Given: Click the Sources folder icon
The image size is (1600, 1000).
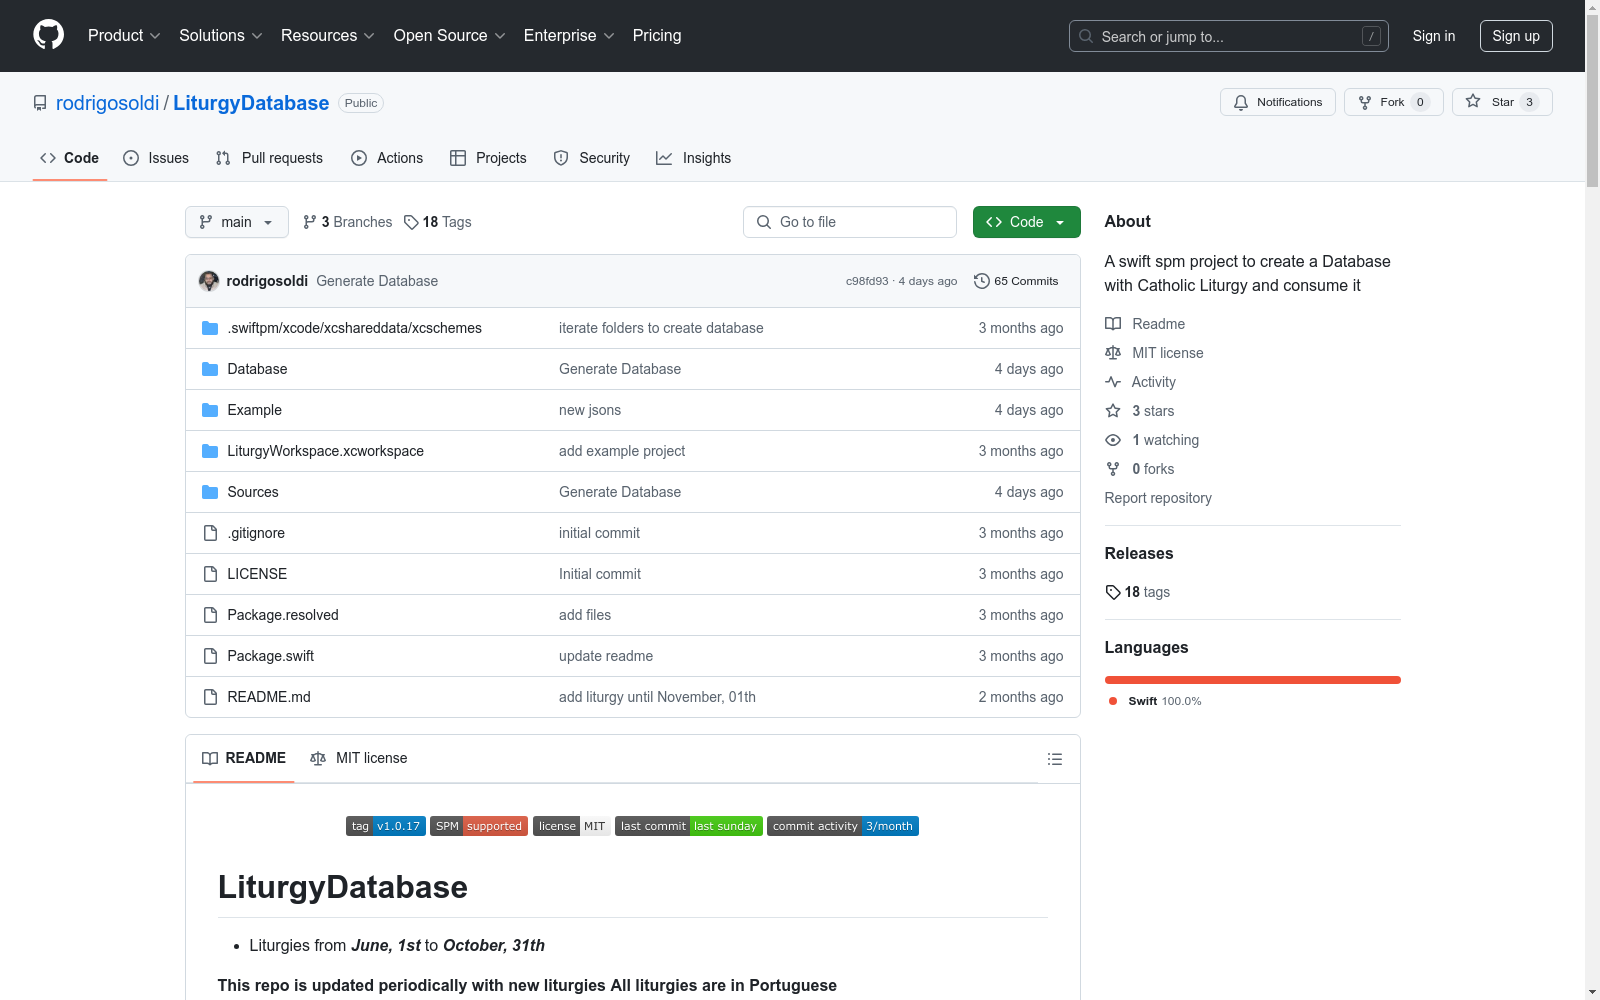Looking at the screenshot, I should coord(210,492).
